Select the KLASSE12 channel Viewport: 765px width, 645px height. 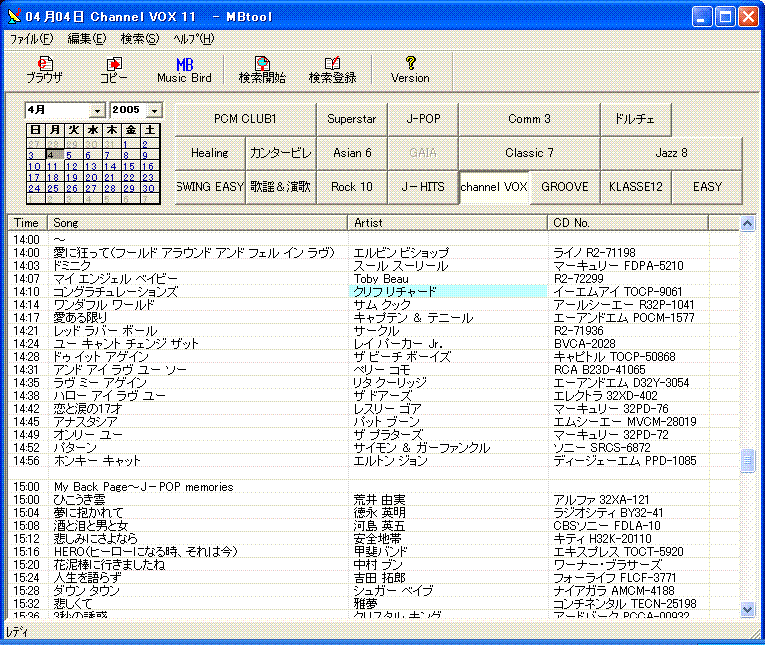[636, 187]
